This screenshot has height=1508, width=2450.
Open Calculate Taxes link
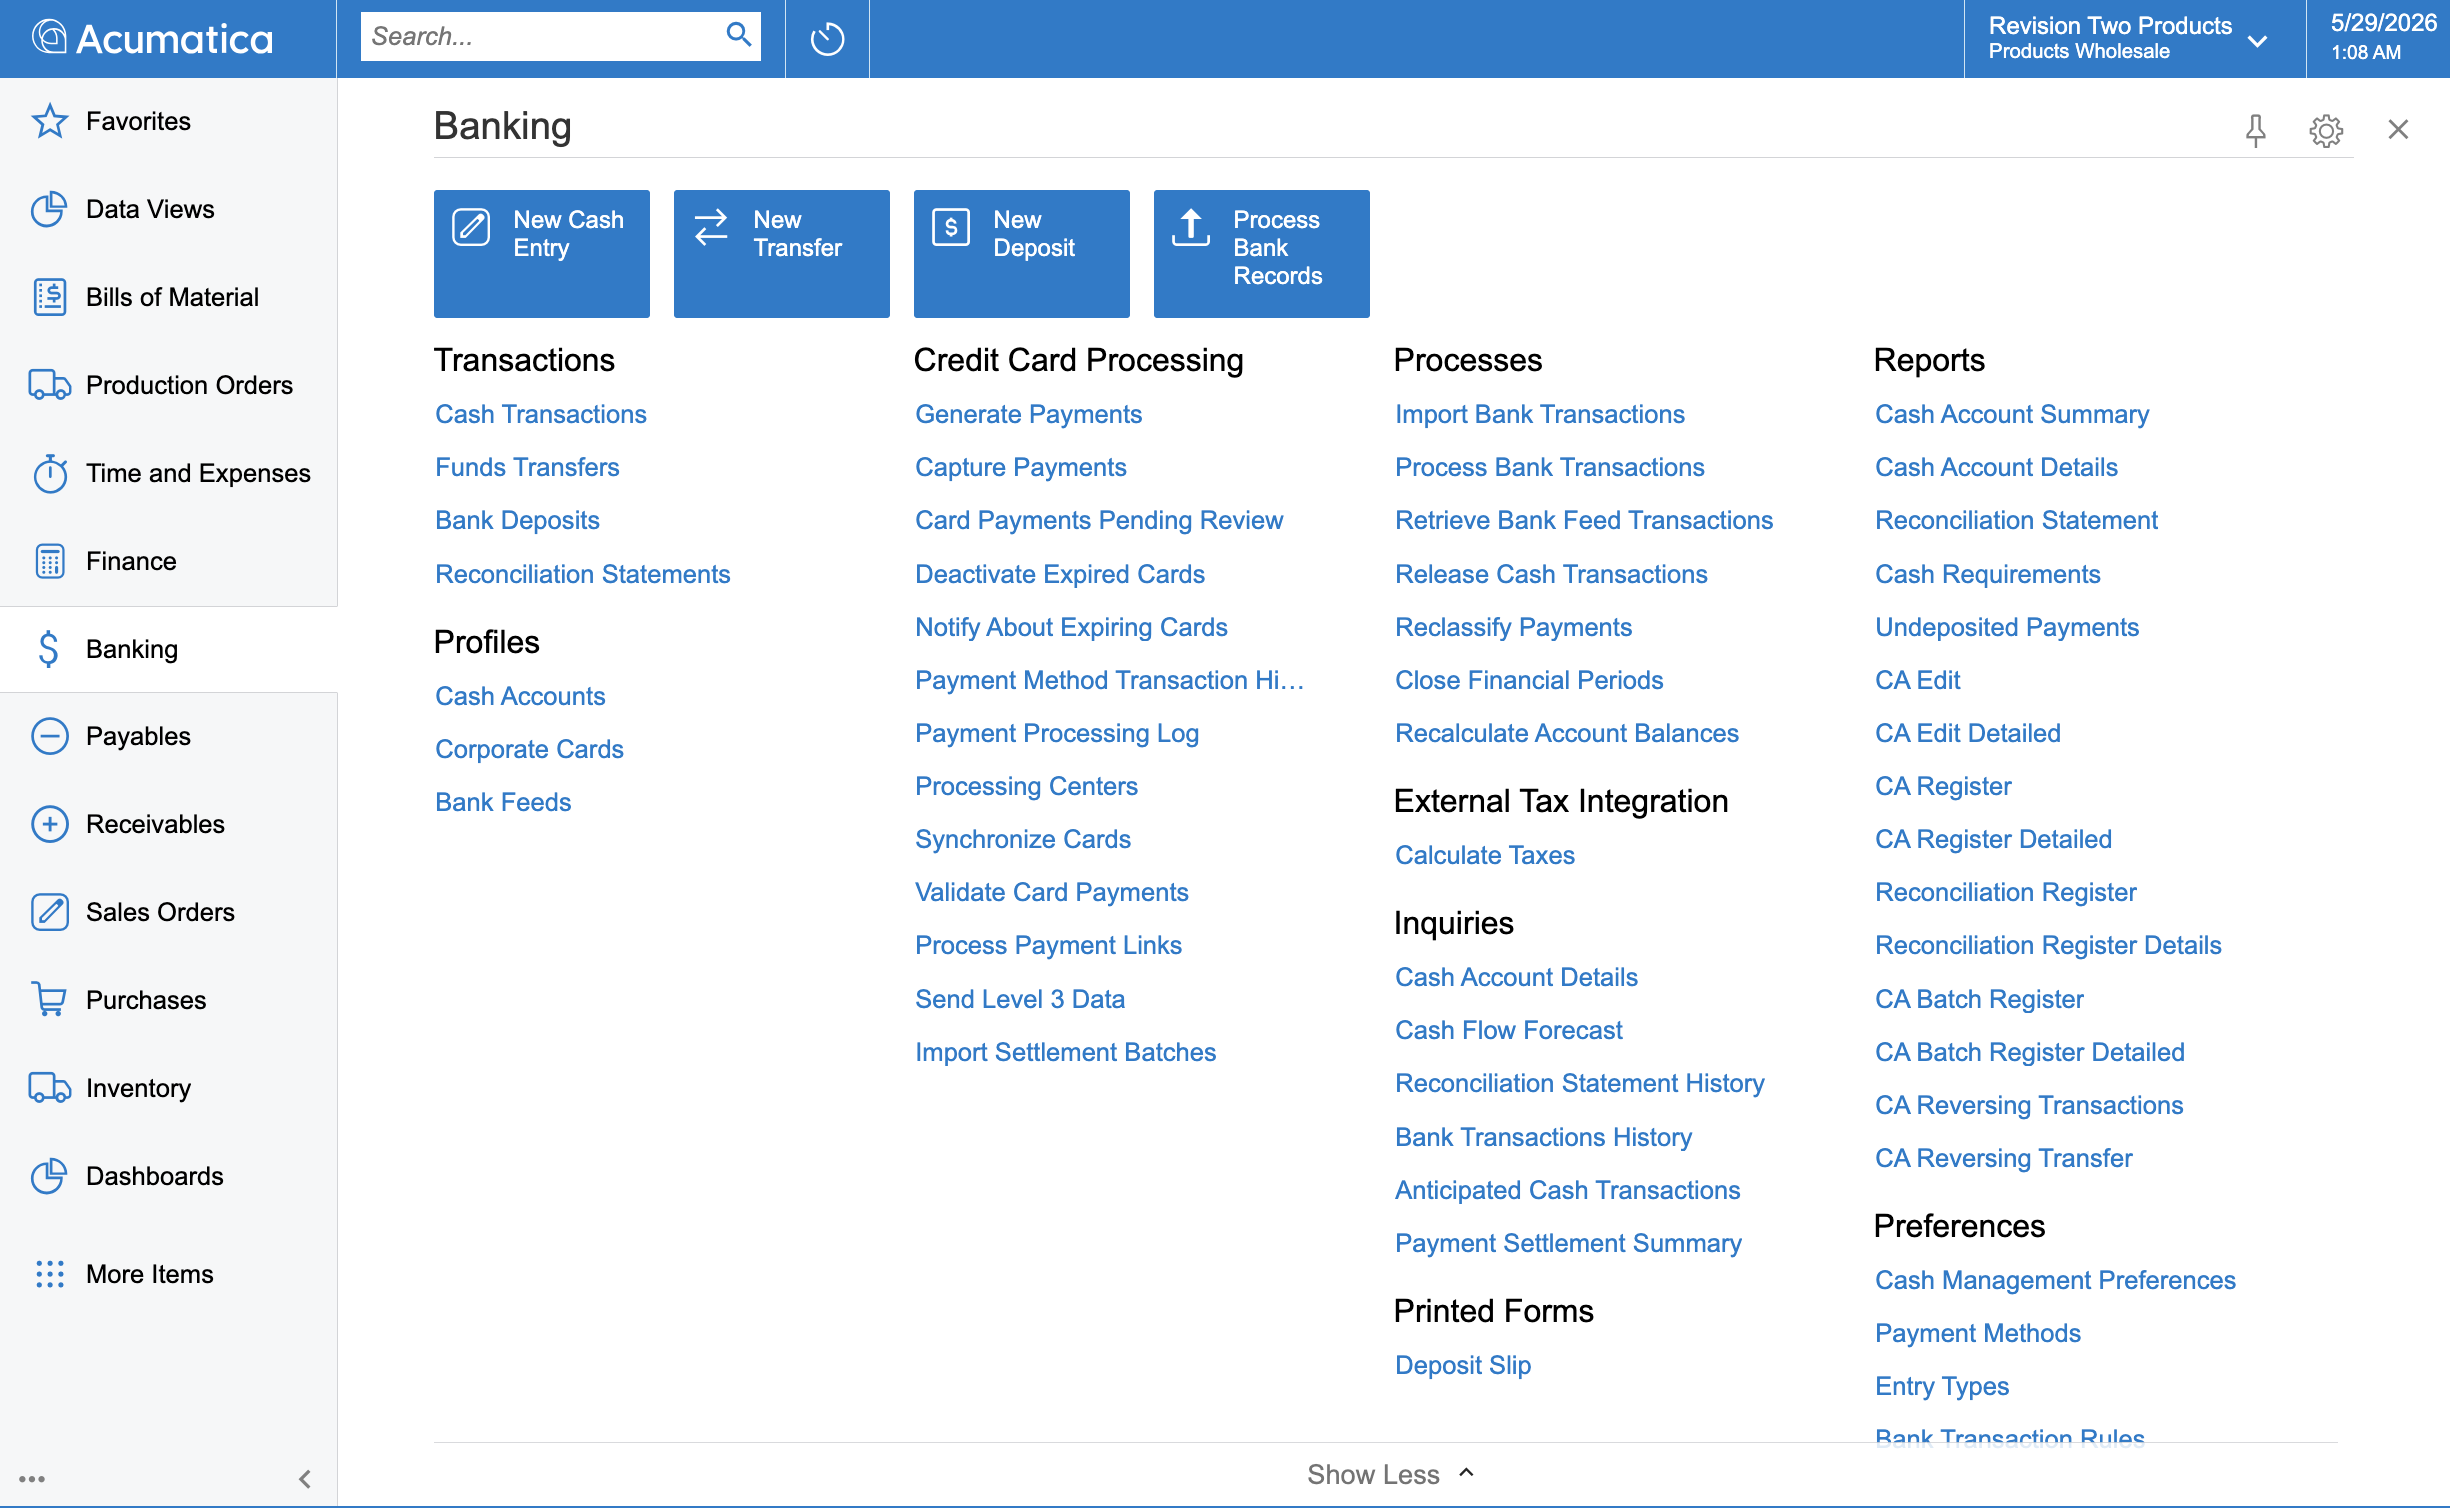(1485, 855)
